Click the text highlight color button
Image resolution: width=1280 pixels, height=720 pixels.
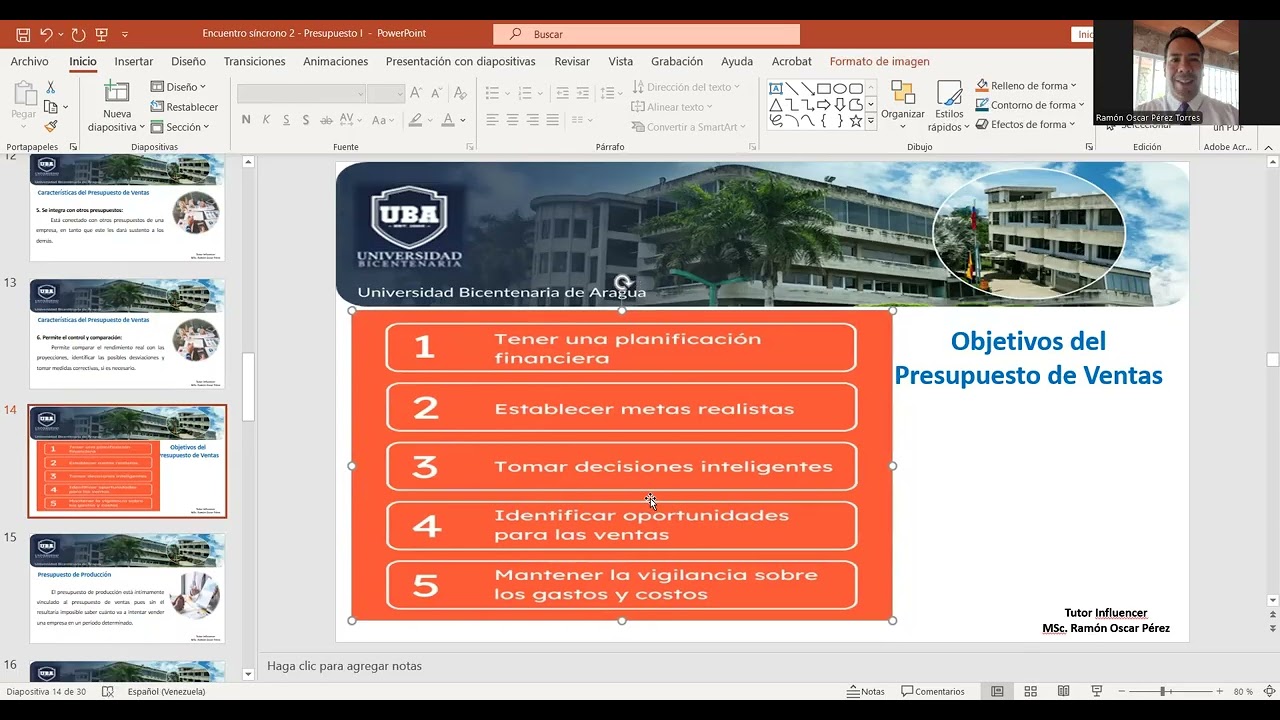point(415,120)
